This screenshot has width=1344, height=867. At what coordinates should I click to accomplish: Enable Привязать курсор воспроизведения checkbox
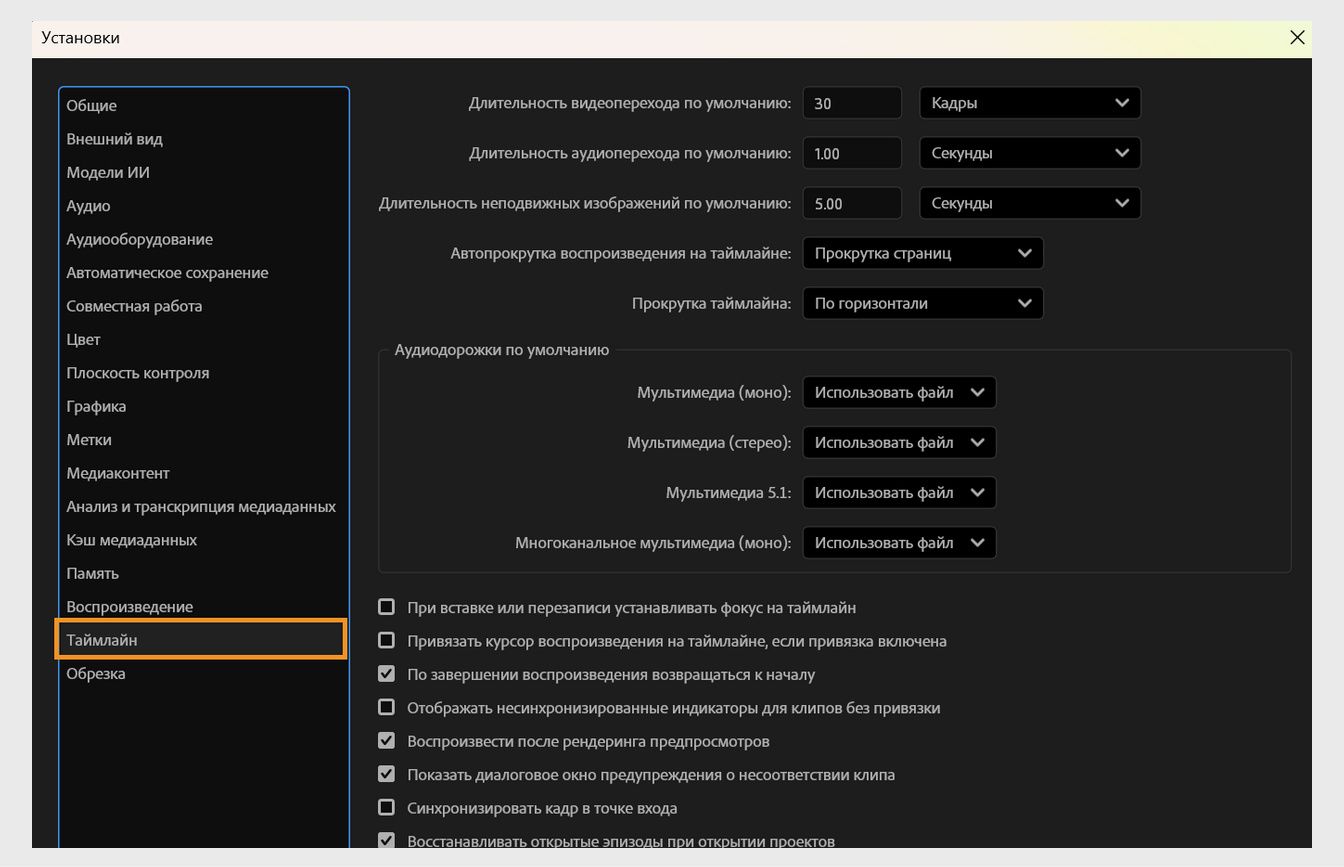pyautogui.click(x=386, y=640)
